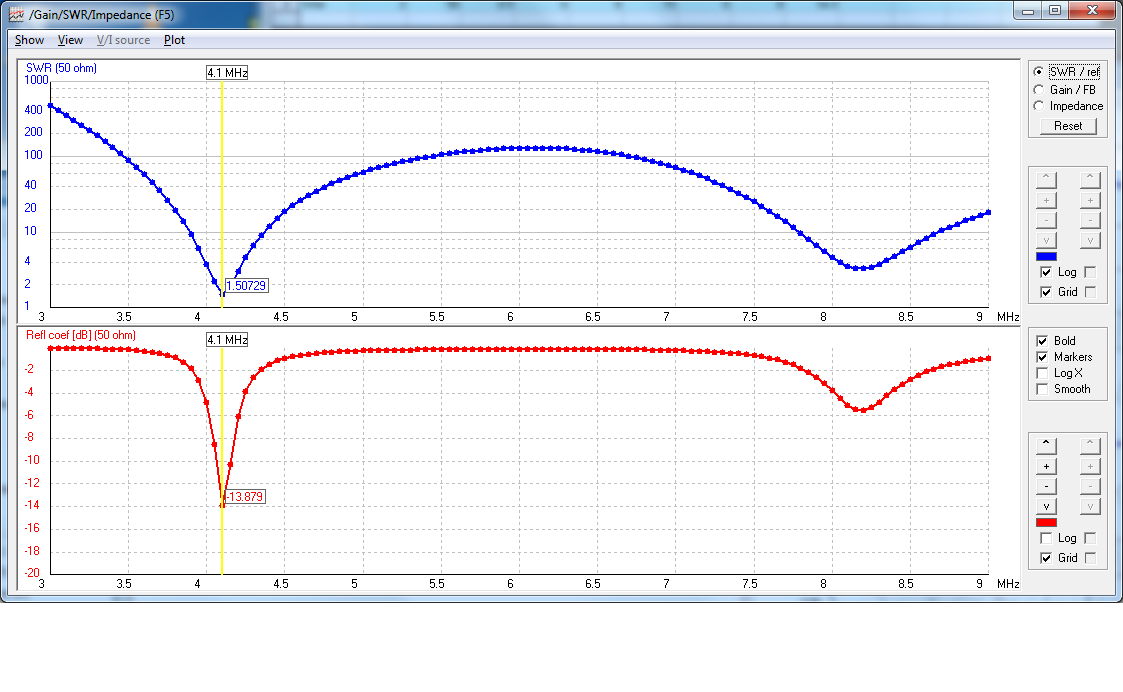Maximize the Gain/SWR/Impedance window
This screenshot has height=692, width=1123.
point(1055,11)
